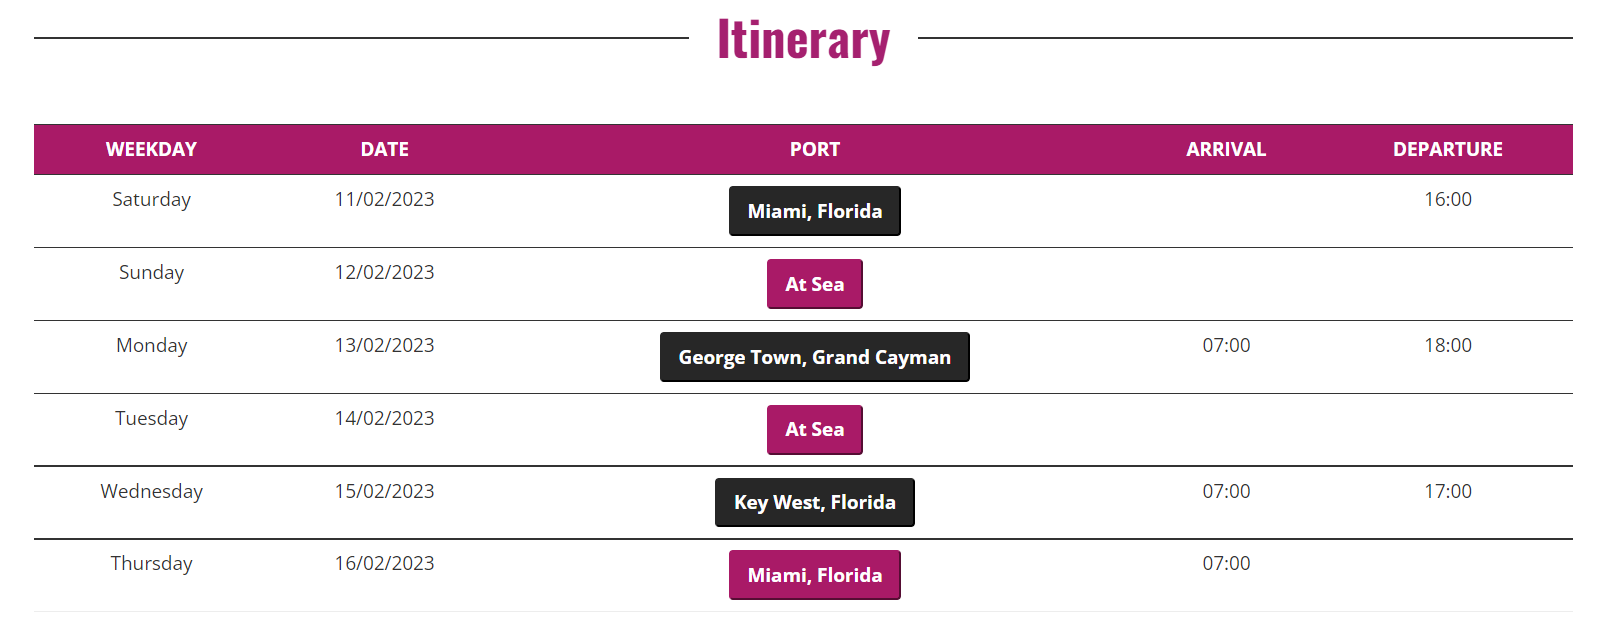Select the DEPARTURE column header

(x=1447, y=149)
